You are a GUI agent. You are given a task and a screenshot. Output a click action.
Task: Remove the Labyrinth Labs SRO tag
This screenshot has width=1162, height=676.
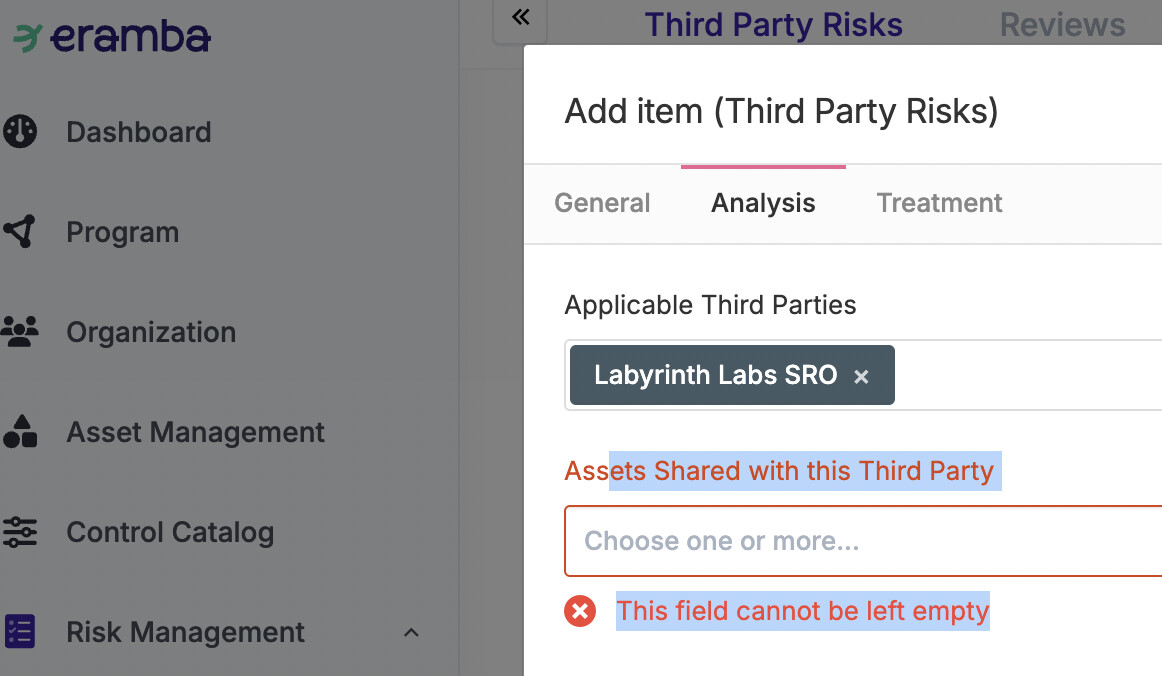861,377
